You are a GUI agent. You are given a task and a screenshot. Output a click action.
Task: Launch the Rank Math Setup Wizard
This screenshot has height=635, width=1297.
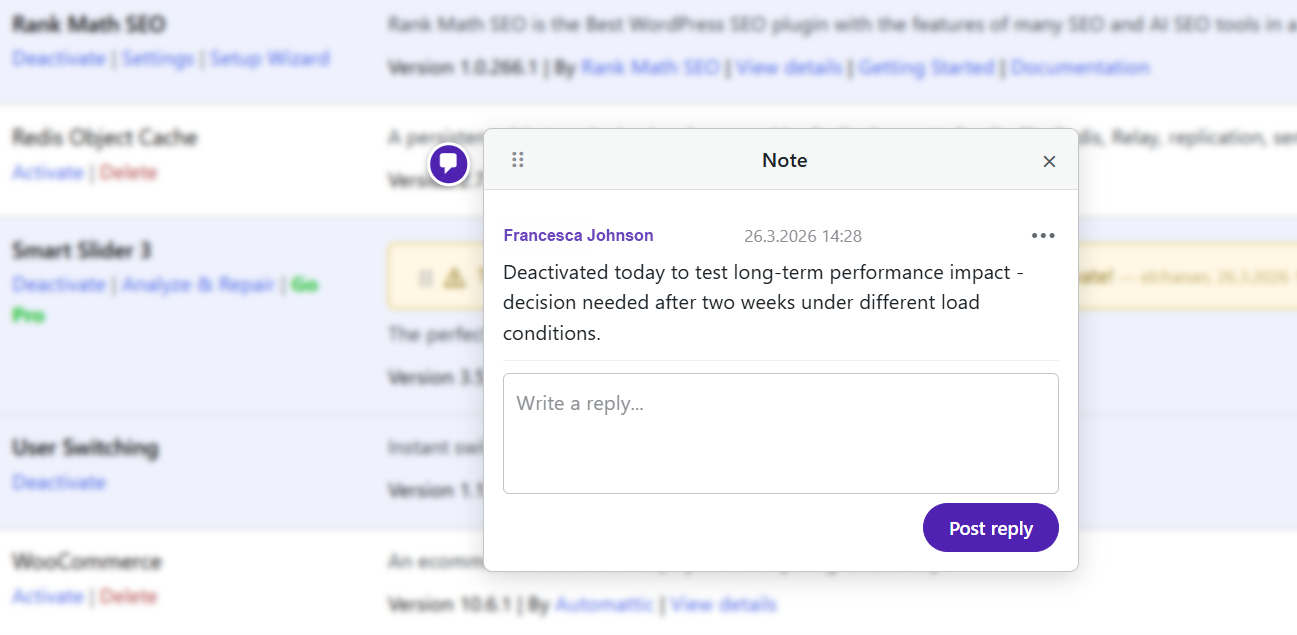(270, 60)
